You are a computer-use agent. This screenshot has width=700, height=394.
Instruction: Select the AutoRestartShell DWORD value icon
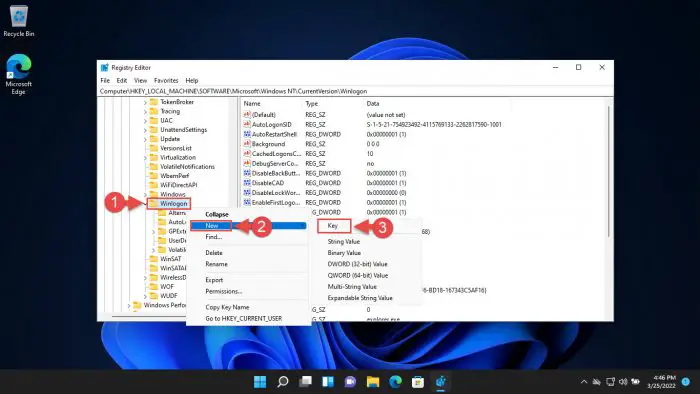247,134
